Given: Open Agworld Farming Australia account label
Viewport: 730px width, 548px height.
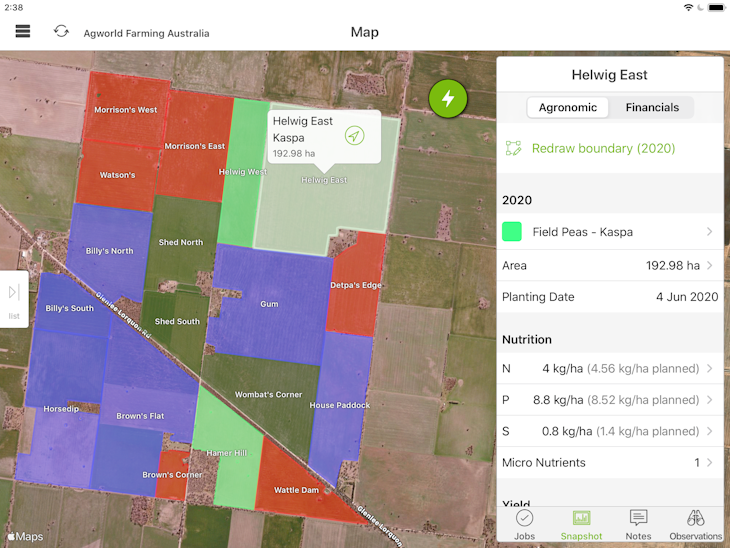Looking at the screenshot, I should click(x=146, y=33).
